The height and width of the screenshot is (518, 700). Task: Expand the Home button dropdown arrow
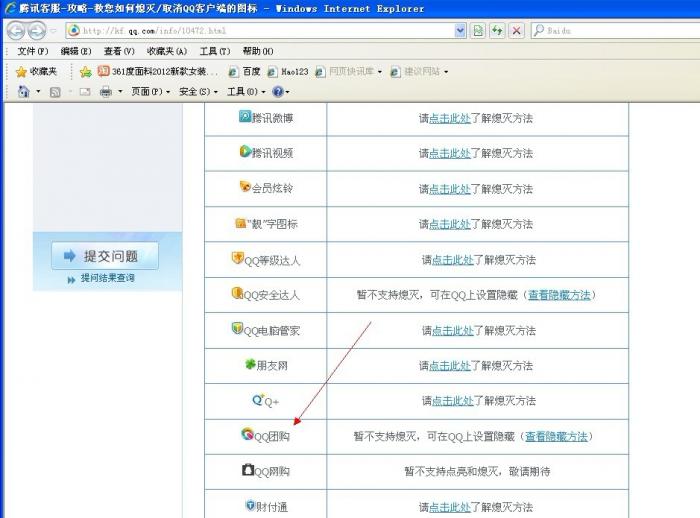click(38, 92)
